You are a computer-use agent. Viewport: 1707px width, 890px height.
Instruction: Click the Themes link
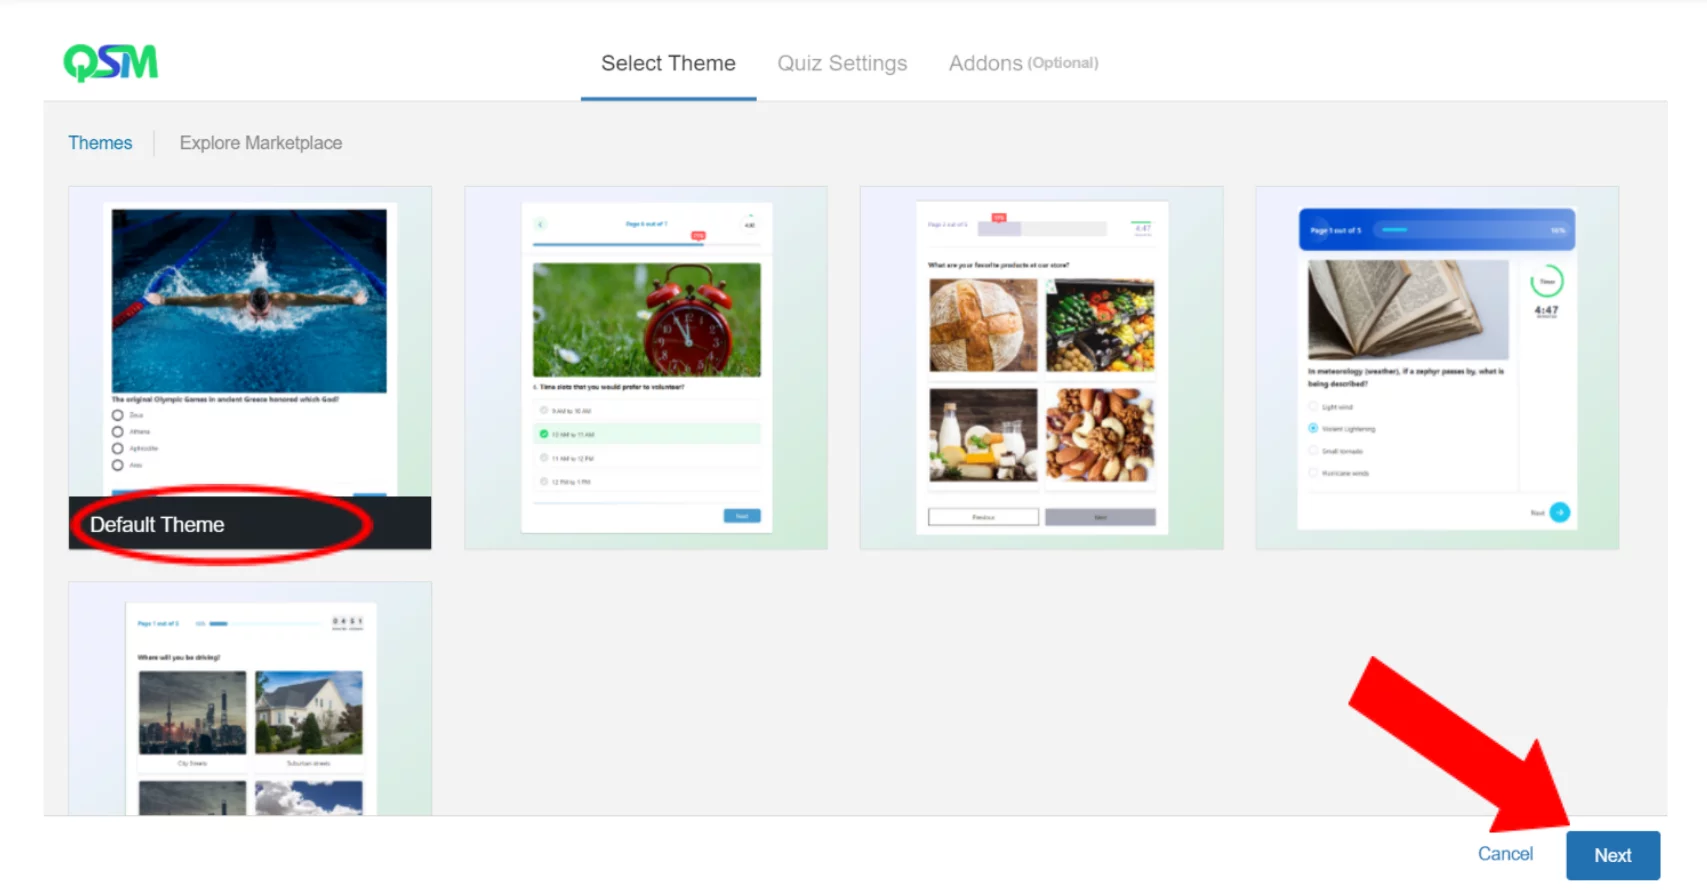pyautogui.click(x=100, y=143)
